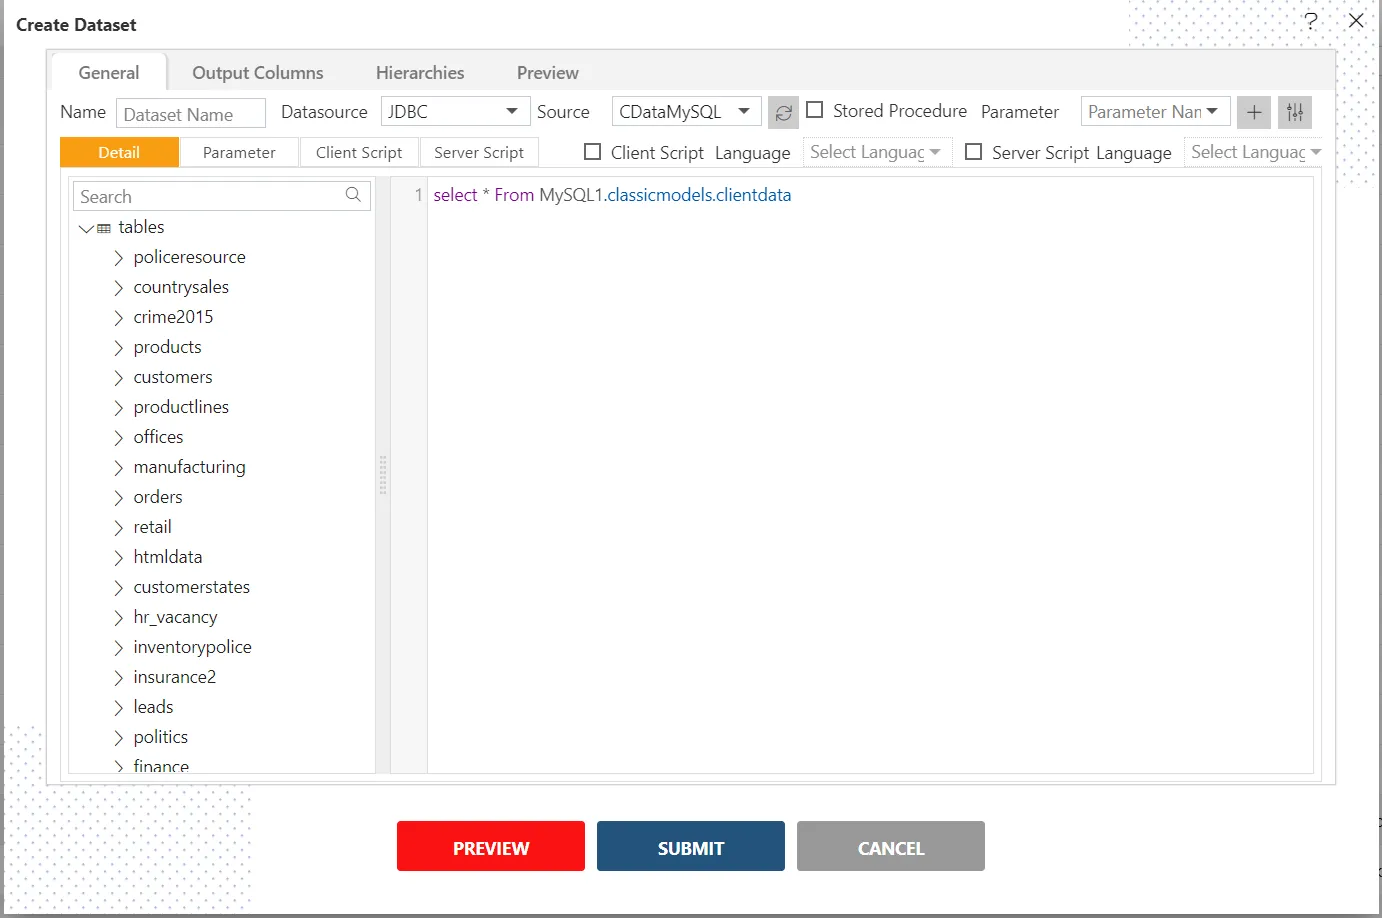Expand the offices table node
Screen dimensions: 1382x918
point(119,438)
